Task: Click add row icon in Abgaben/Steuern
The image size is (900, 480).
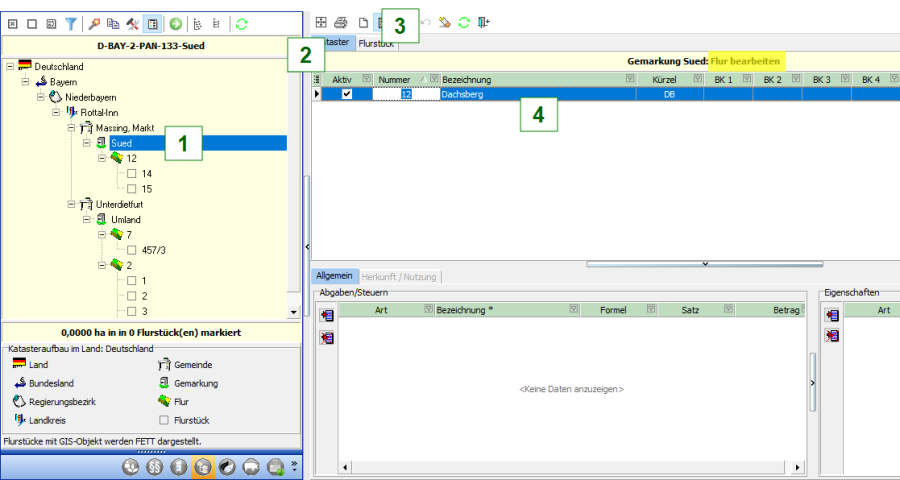Action: [327, 316]
